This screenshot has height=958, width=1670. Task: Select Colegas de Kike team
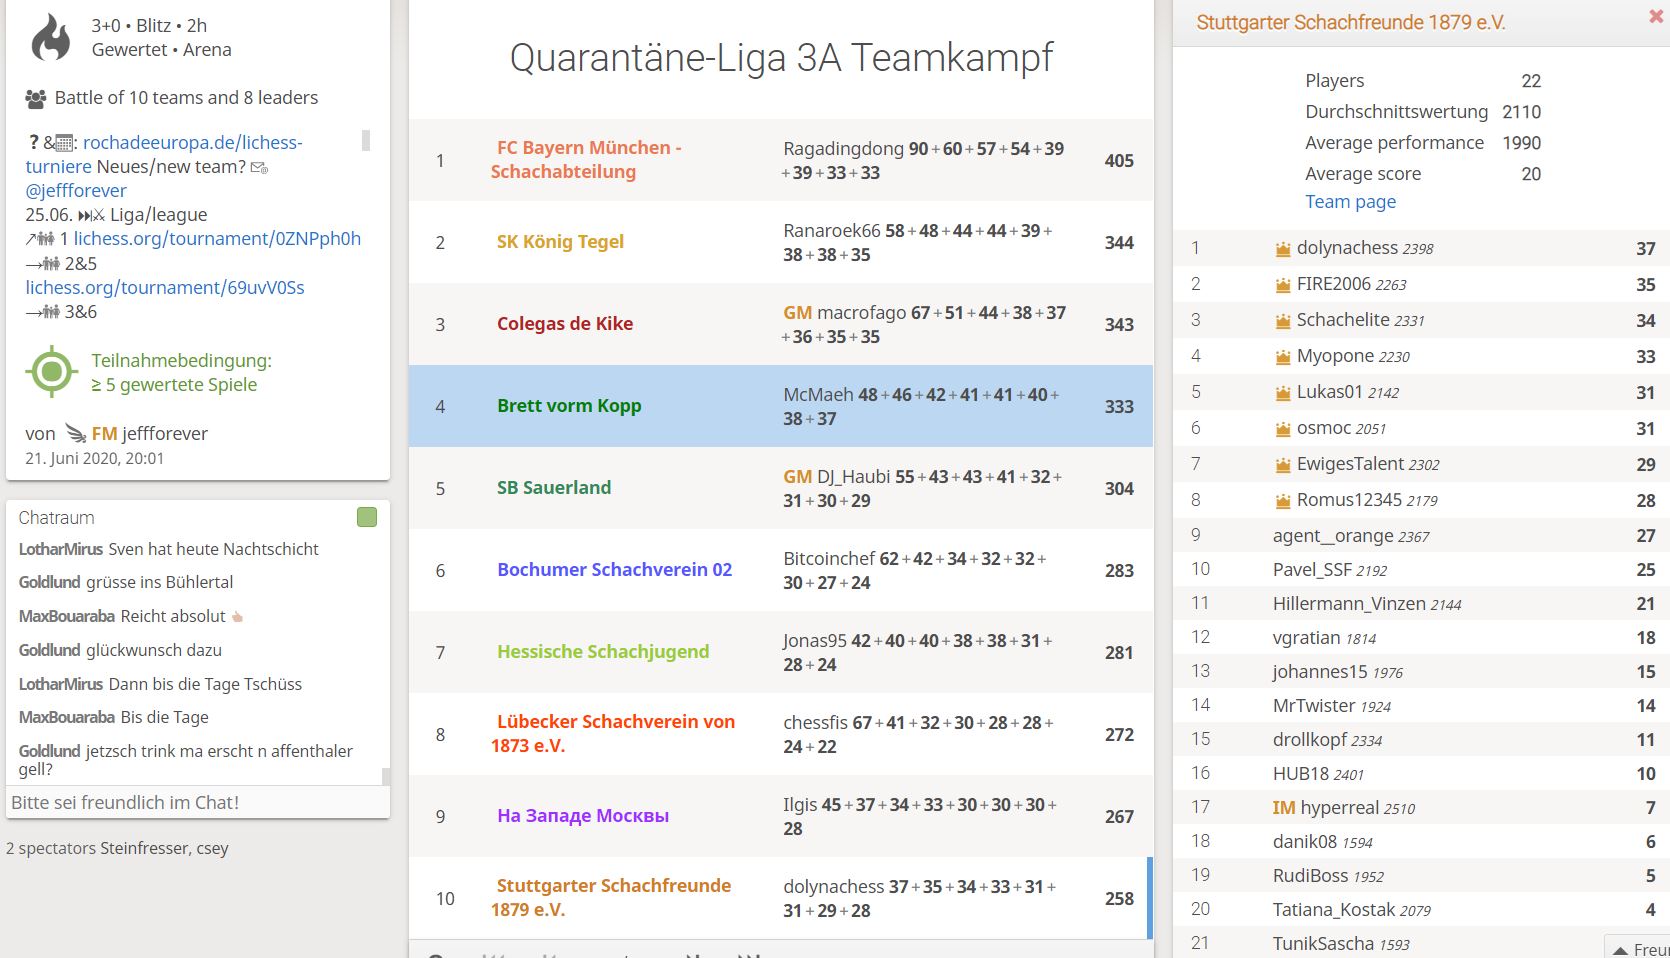(565, 323)
